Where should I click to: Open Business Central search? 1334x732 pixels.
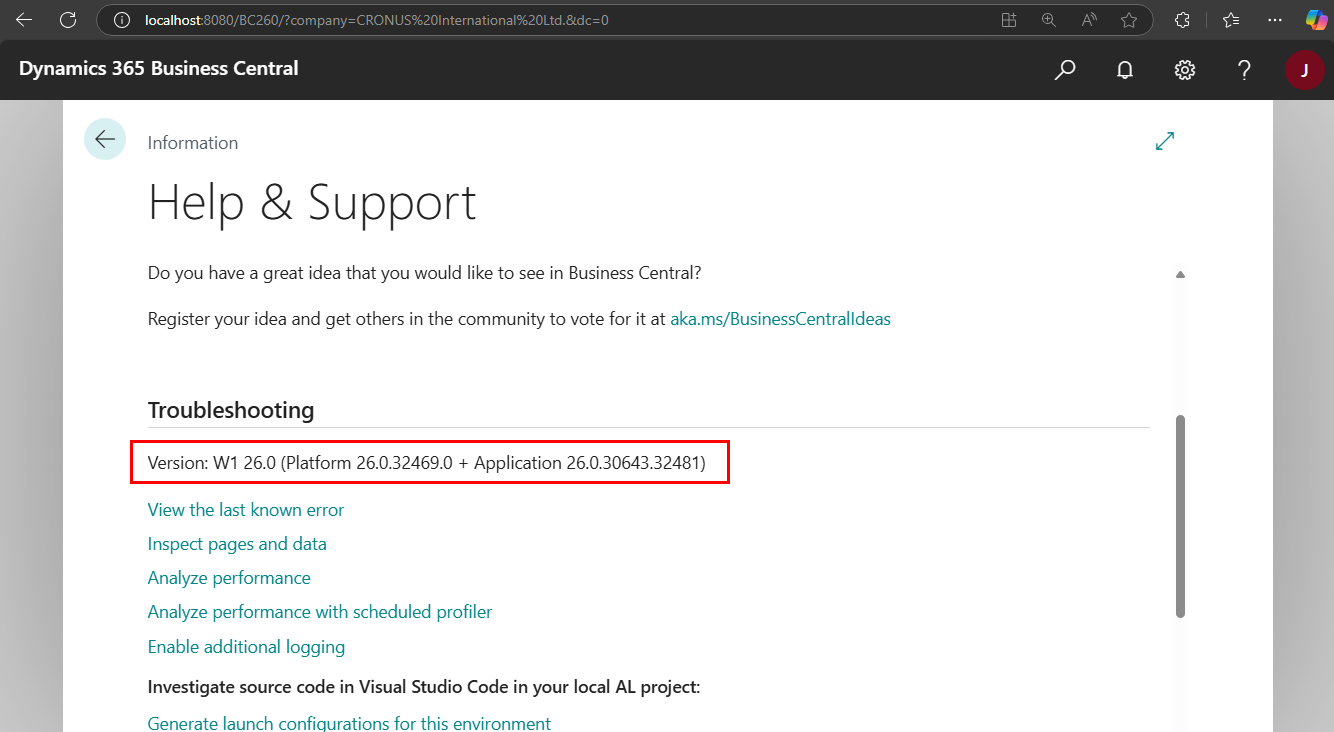1065,69
